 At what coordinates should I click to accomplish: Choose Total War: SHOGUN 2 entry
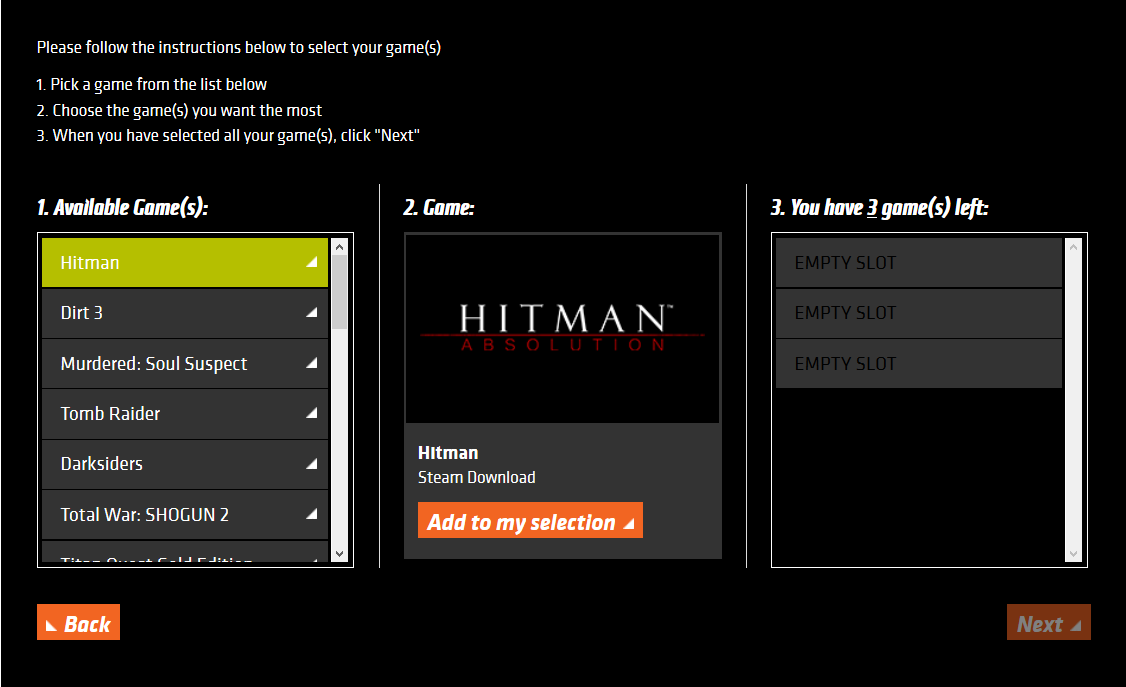click(x=185, y=514)
